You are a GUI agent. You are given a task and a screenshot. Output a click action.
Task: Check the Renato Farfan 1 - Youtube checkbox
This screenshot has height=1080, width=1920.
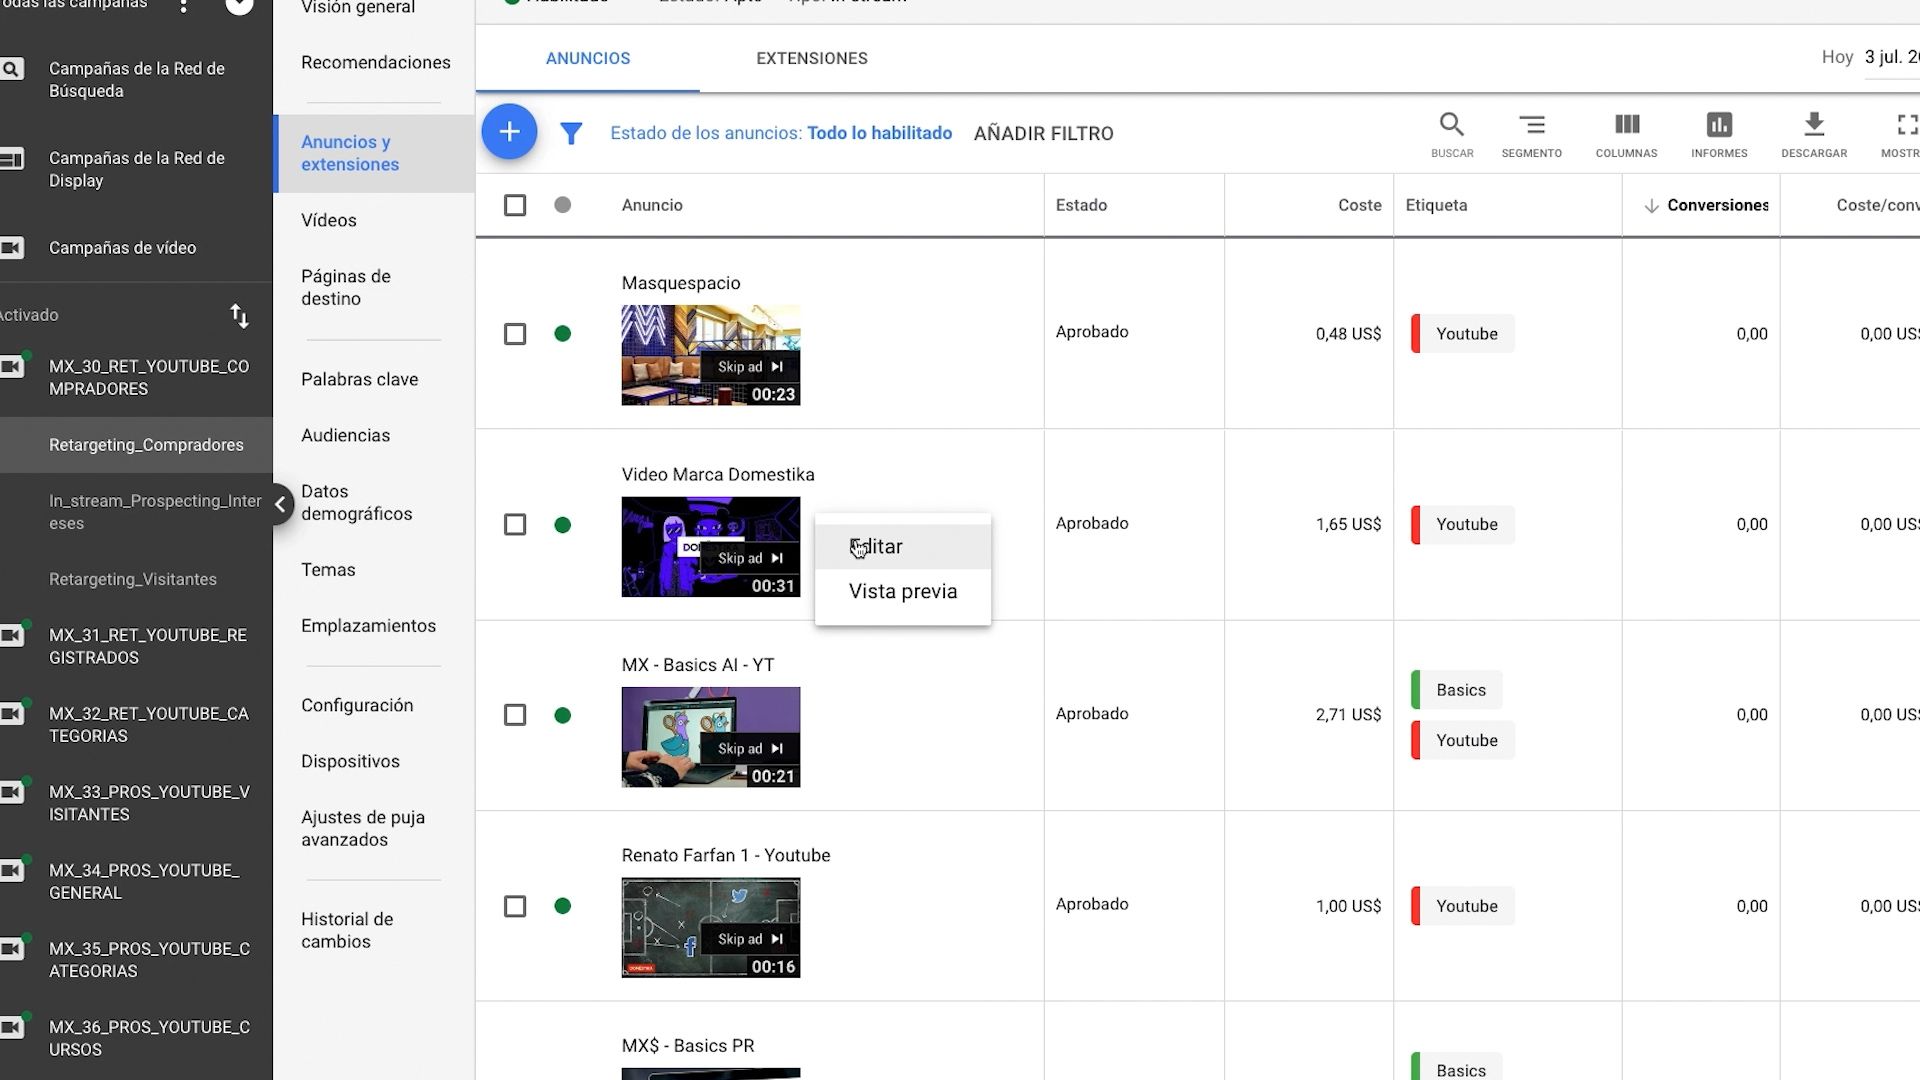[x=515, y=906]
